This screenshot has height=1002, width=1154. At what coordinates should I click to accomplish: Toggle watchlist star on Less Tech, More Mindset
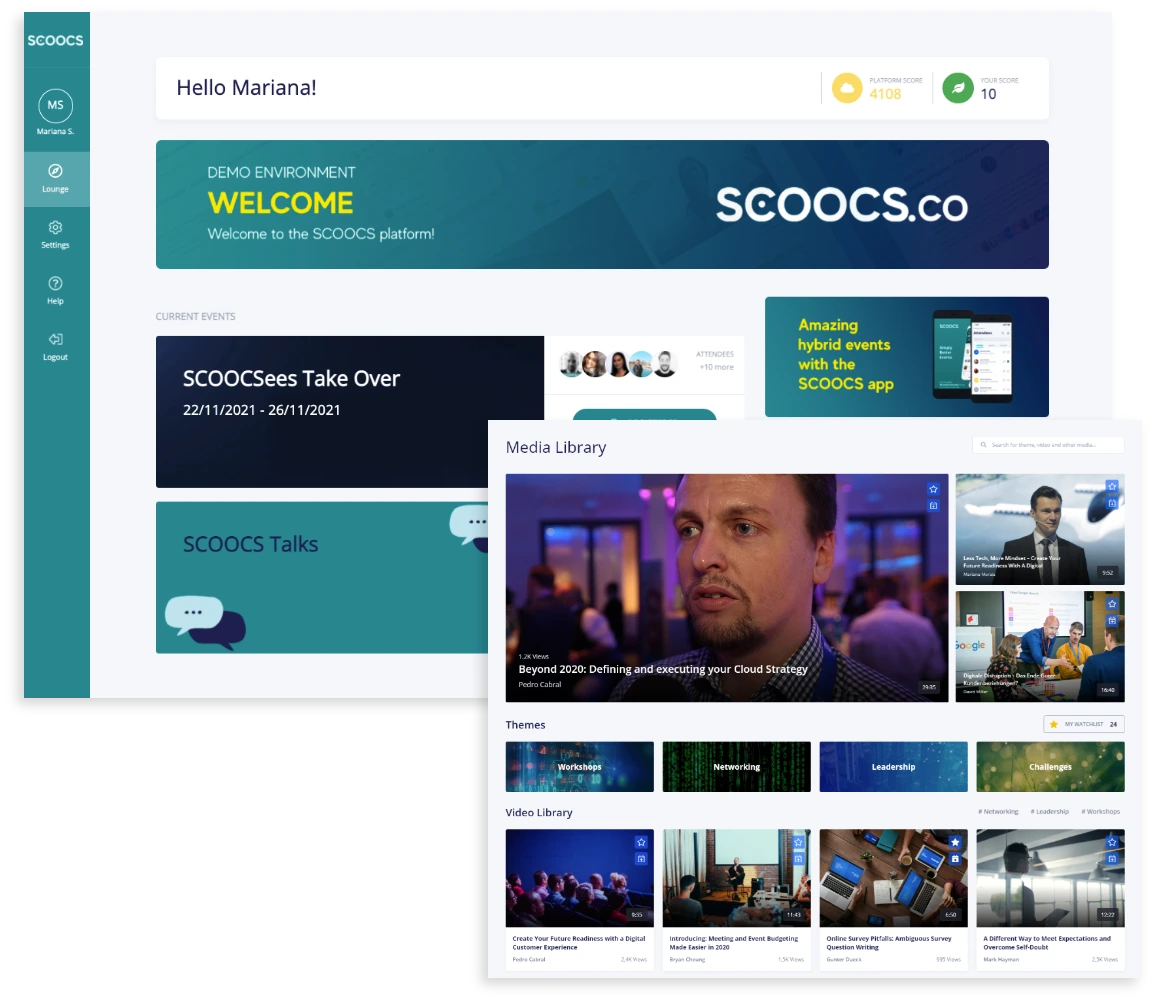[1112, 486]
